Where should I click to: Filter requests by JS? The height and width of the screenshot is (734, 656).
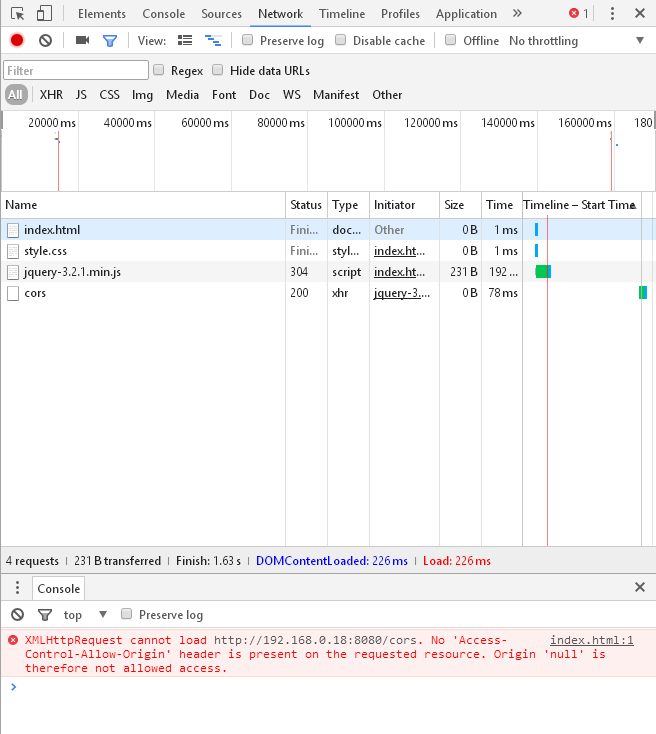coord(81,95)
